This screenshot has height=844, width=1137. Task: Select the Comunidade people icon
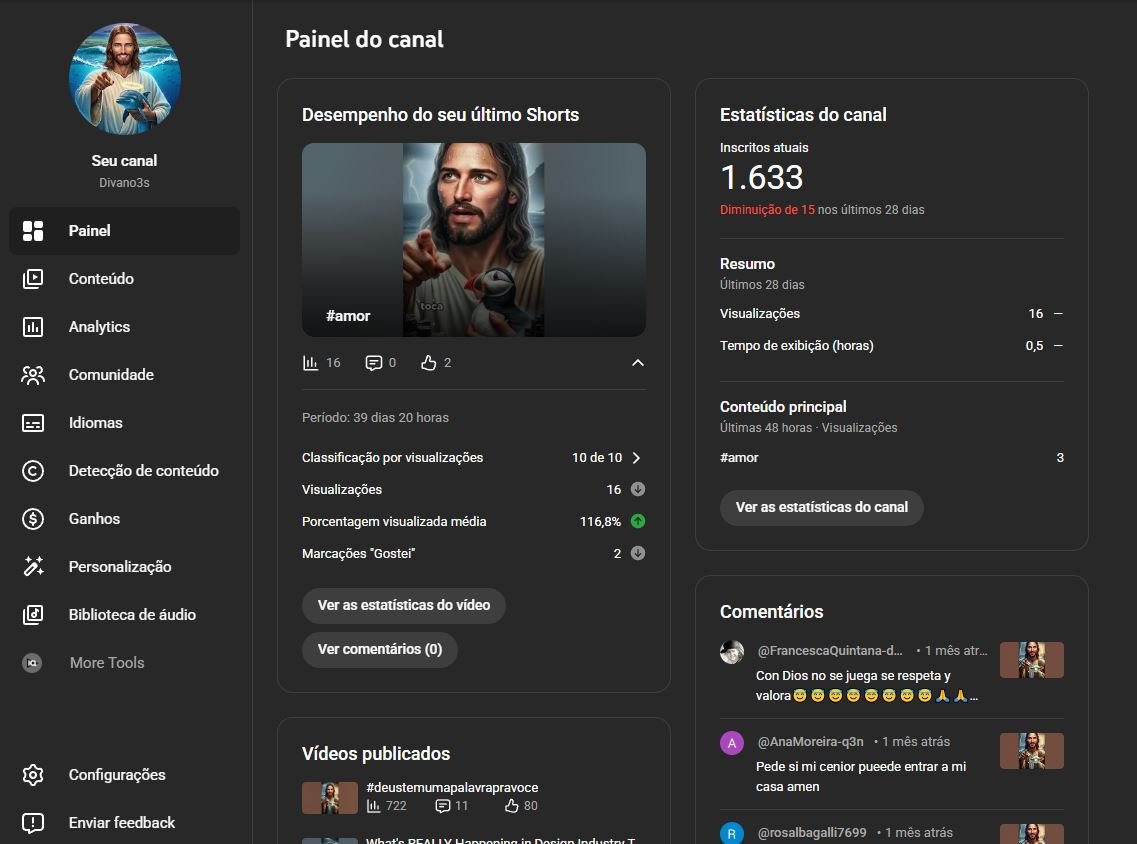tap(33, 375)
